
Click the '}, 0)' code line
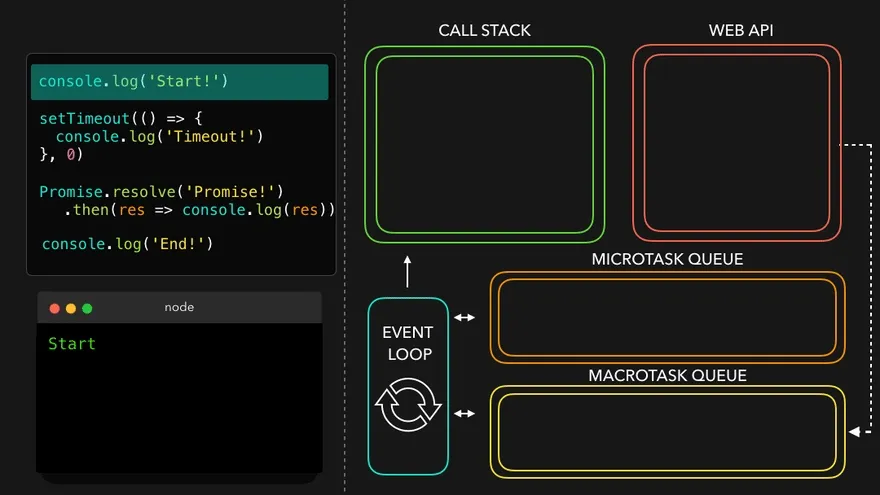pos(61,154)
